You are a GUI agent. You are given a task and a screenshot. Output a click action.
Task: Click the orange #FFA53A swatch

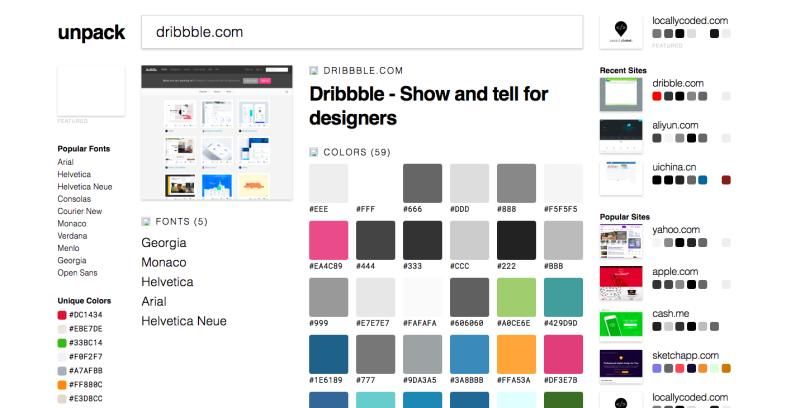(x=516, y=354)
